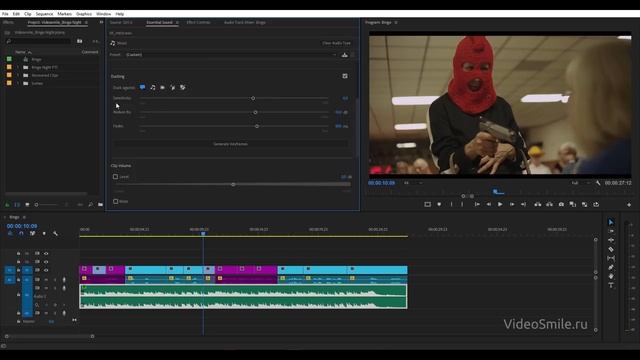Toggle top video track eye visibility

46,253
